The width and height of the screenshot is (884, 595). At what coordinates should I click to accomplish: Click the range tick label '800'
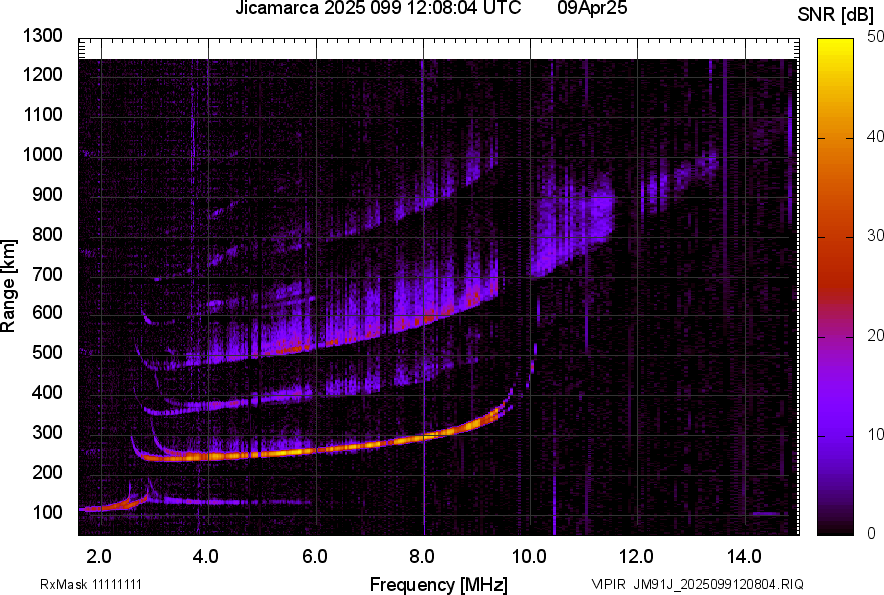(47, 234)
